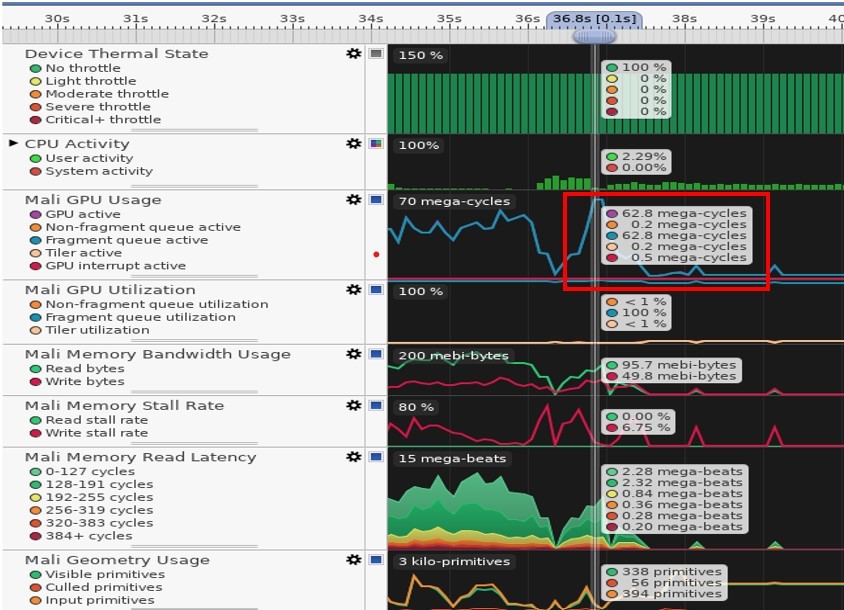The height and width of the screenshot is (610, 844).
Task: Click the 384+ cycles series label
Action: 89,536
